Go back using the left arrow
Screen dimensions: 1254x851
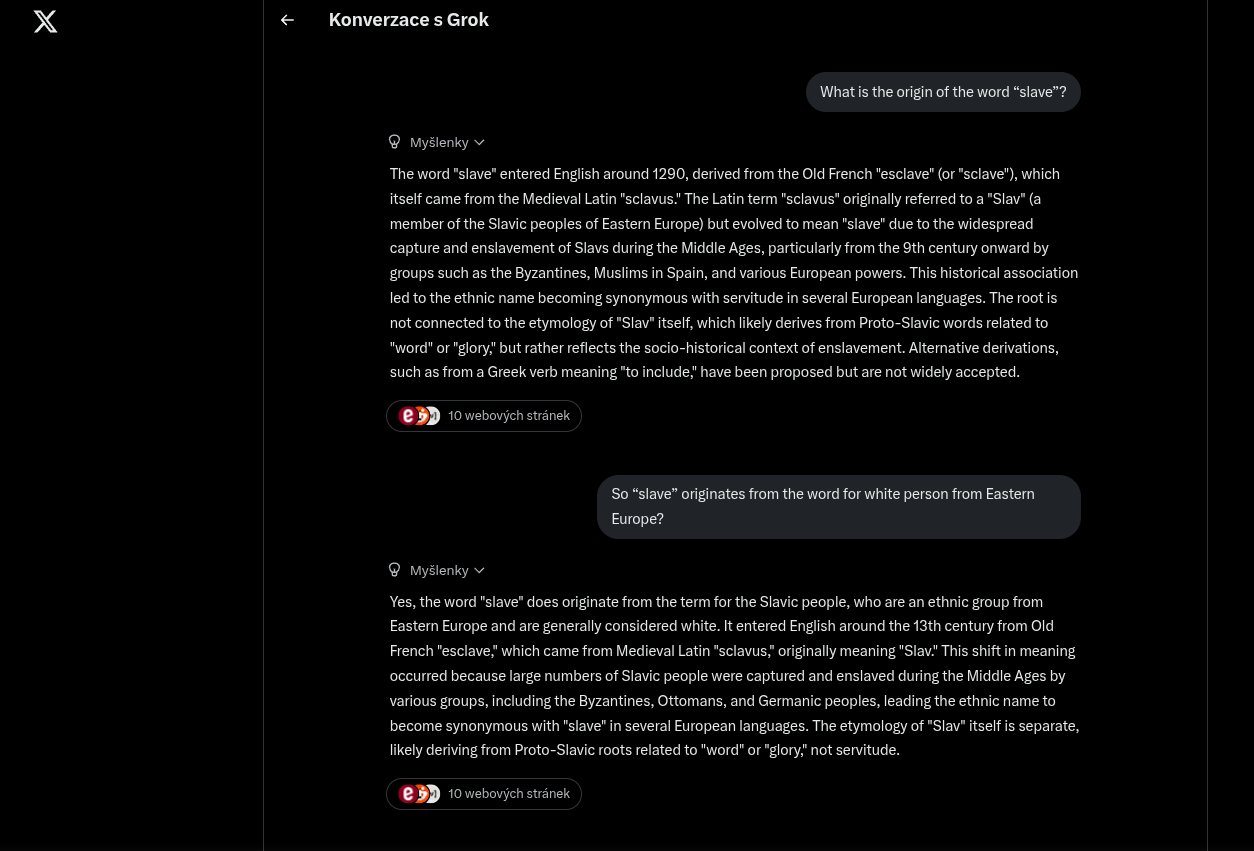tap(287, 20)
